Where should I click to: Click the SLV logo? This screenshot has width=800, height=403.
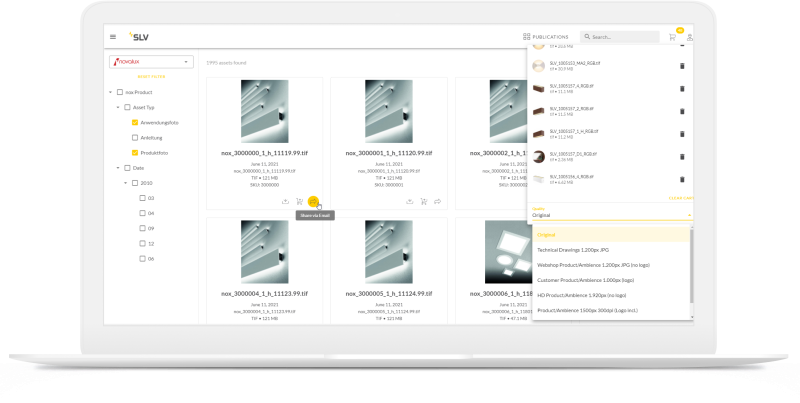139,36
